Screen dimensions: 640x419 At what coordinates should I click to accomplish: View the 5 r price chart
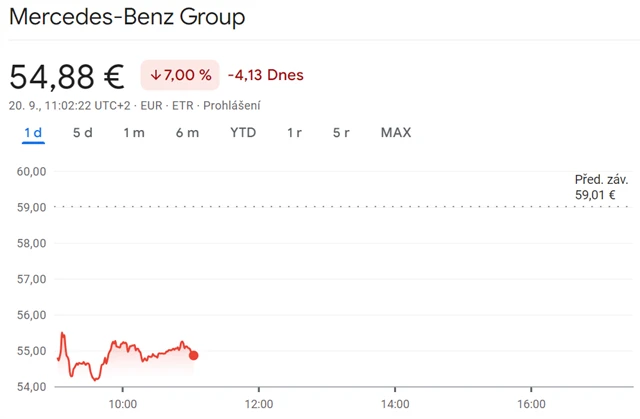point(341,133)
